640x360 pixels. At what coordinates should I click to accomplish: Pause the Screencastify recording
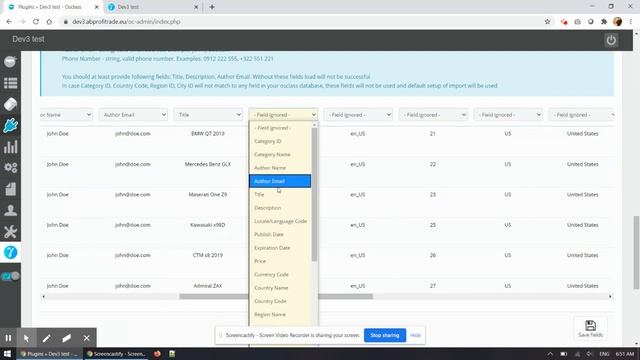tap(8, 338)
